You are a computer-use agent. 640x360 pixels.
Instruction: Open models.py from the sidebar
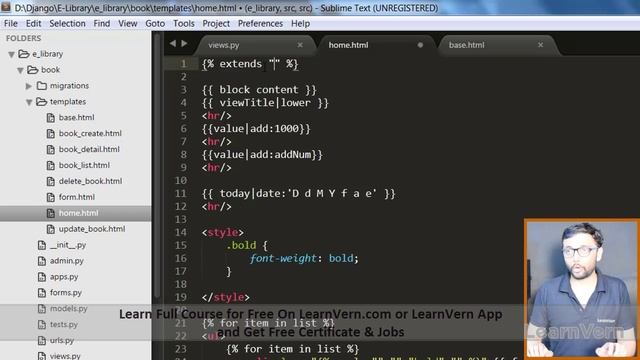tap(69, 309)
